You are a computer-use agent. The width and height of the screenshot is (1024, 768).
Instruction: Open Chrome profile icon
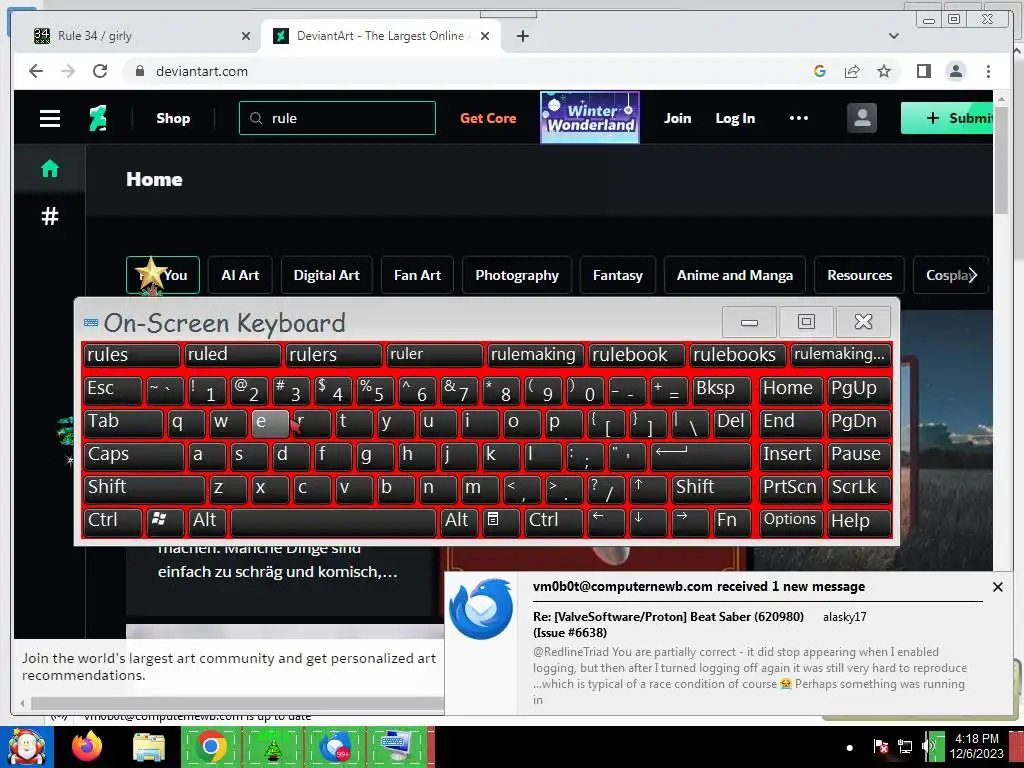[x=955, y=71]
